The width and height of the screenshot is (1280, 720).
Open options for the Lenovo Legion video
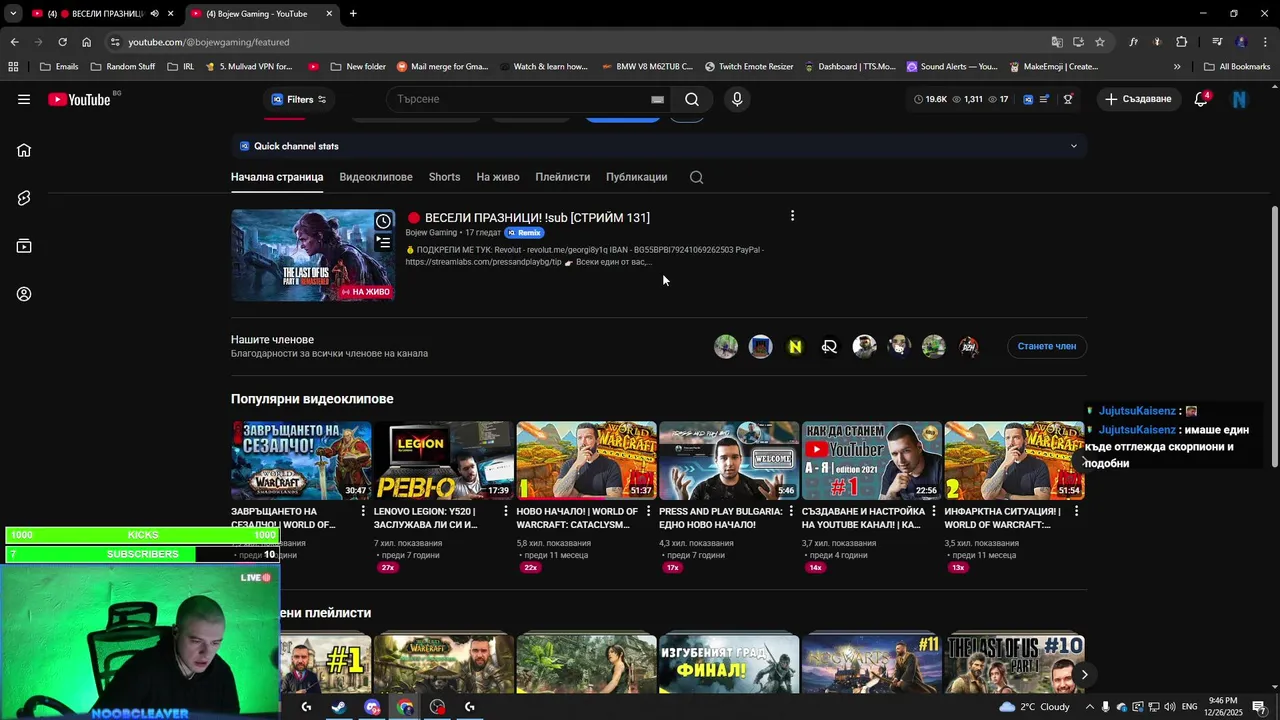(505, 511)
